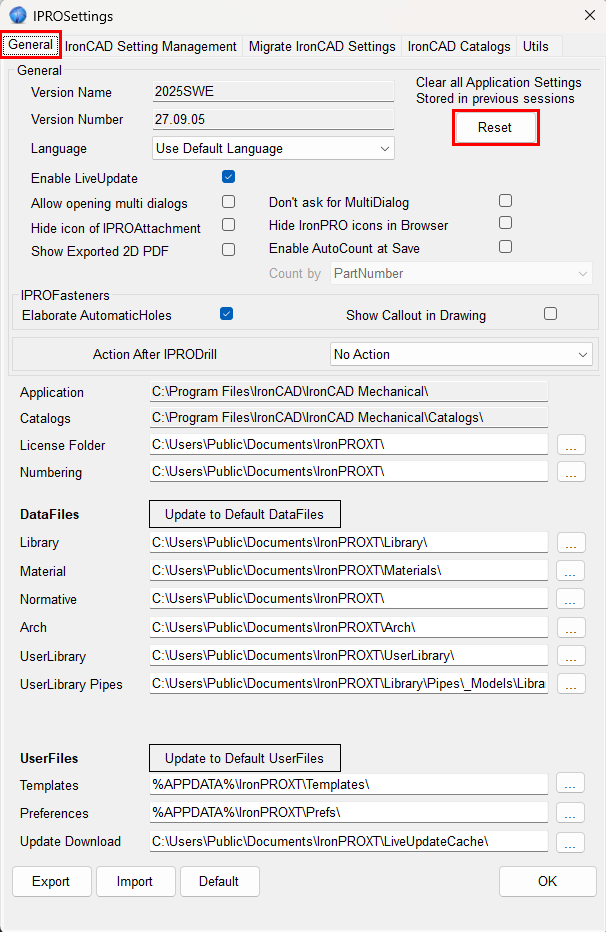Open the Library folder browse button
The height and width of the screenshot is (932, 606).
tap(570, 543)
